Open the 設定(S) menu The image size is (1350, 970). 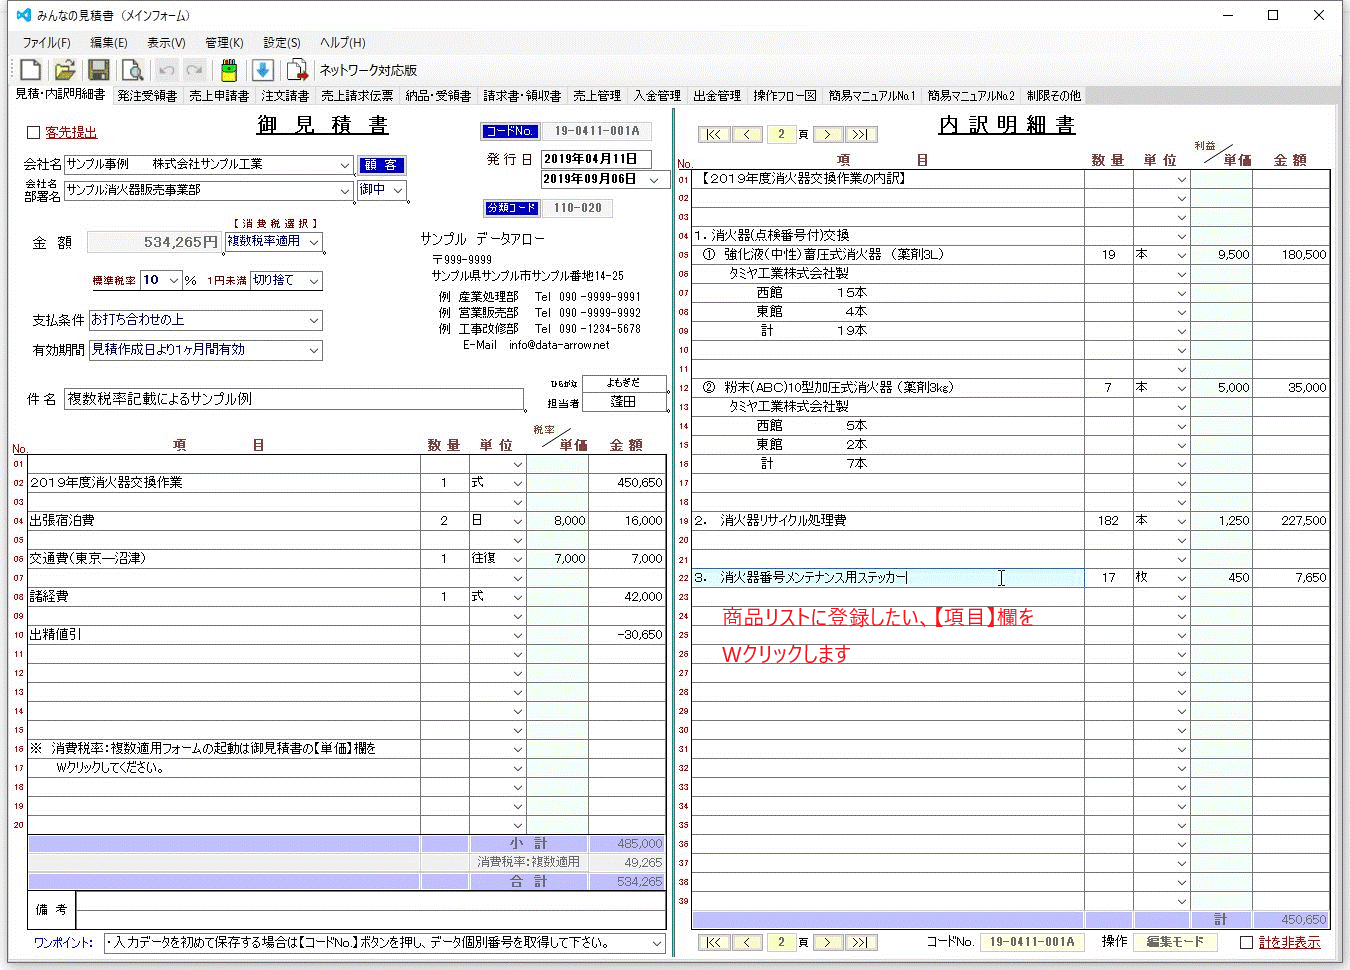tap(282, 43)
